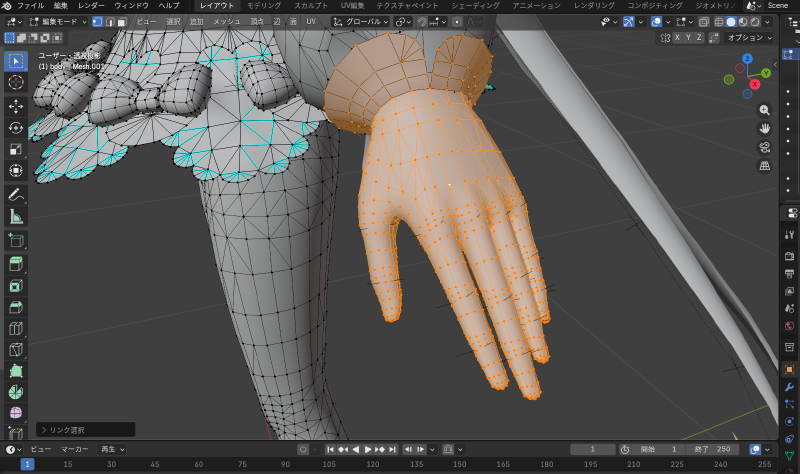
Task: Open the メッシュ menu
Action: point(227,21)
